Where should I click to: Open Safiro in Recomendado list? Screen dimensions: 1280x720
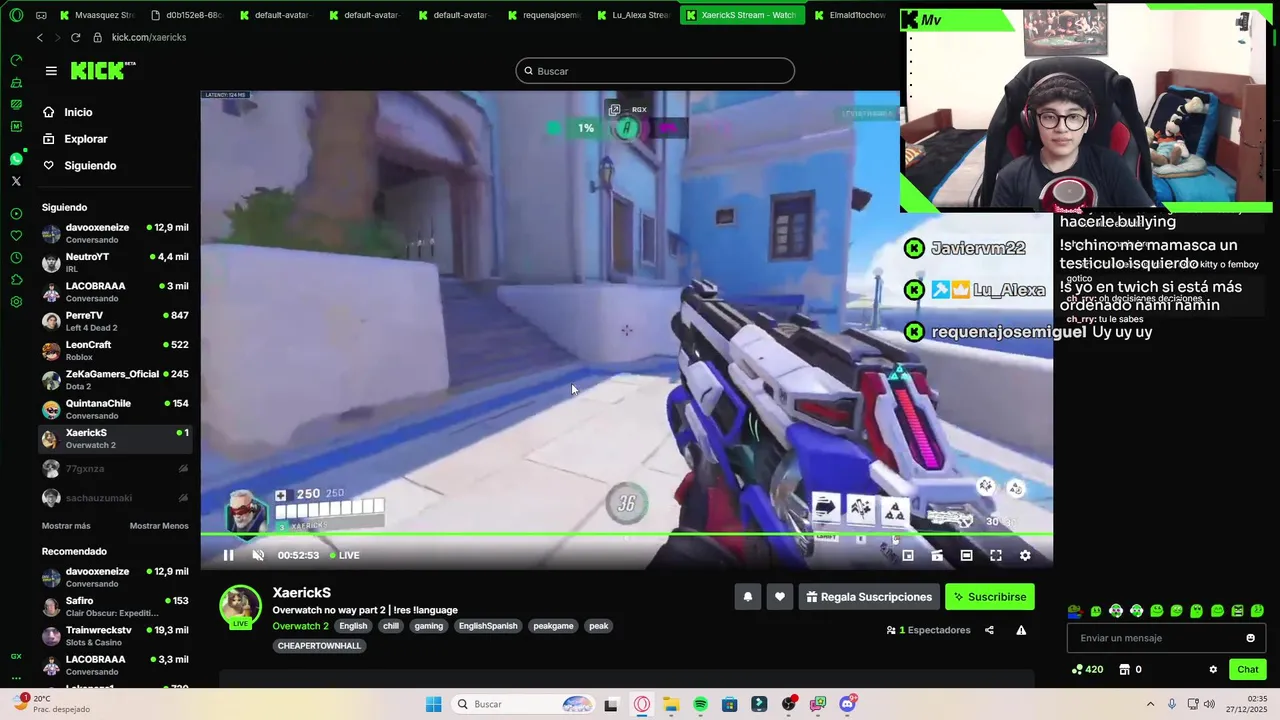tap(115, 606)
